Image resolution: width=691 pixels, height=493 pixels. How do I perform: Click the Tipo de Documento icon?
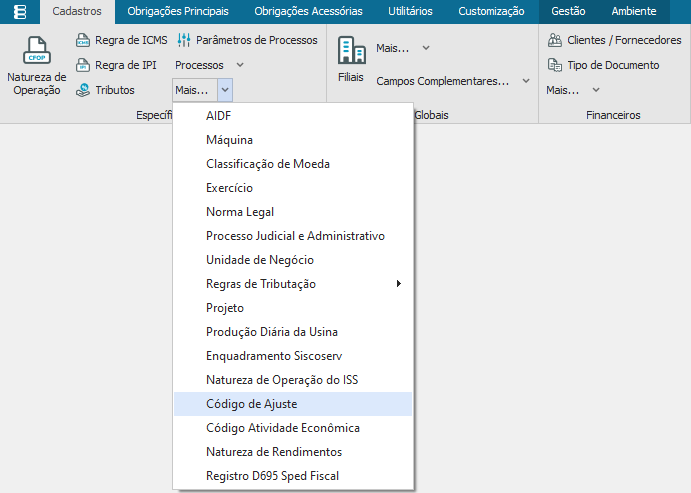coord(554,65)
